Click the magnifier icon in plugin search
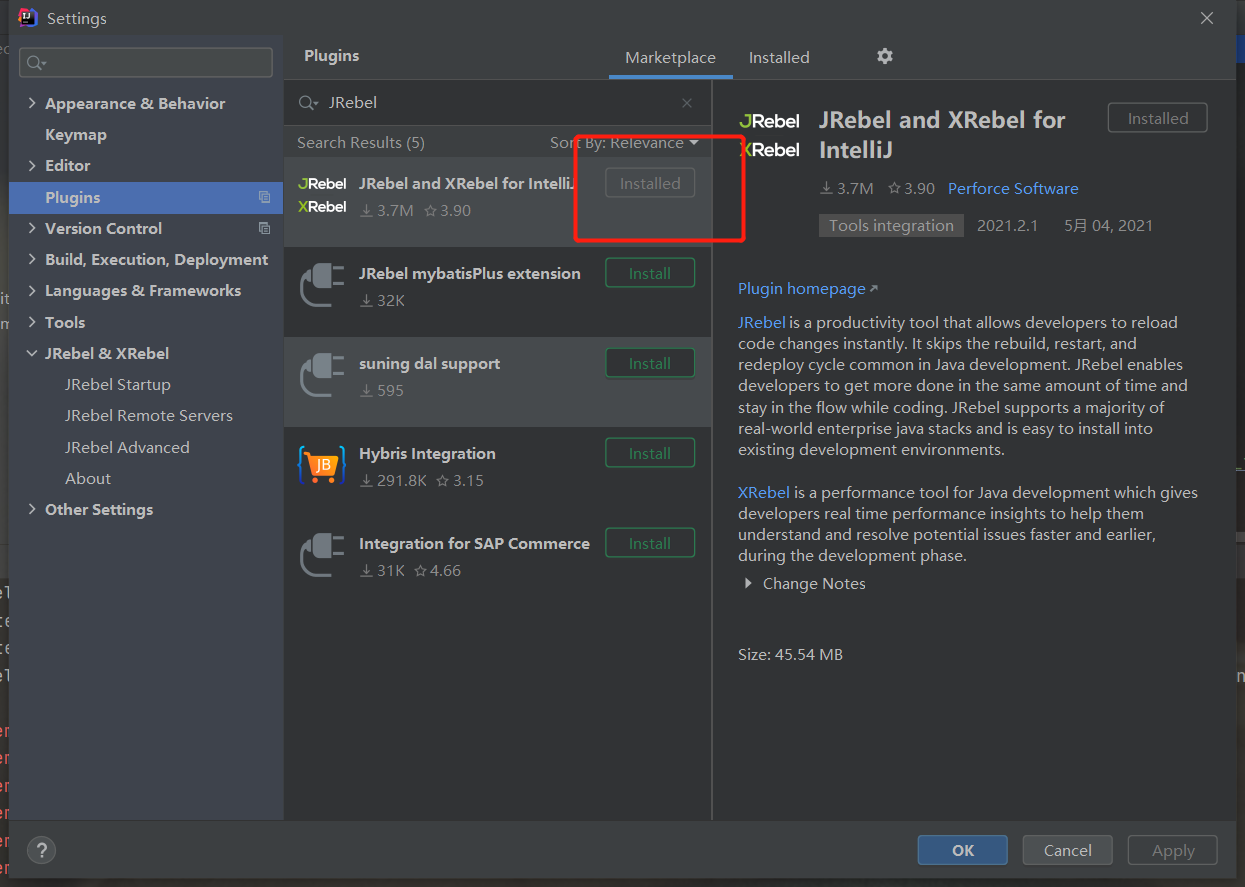This screenshot has width=1245, height=887. pyautogui.click(x=308, y=103)
